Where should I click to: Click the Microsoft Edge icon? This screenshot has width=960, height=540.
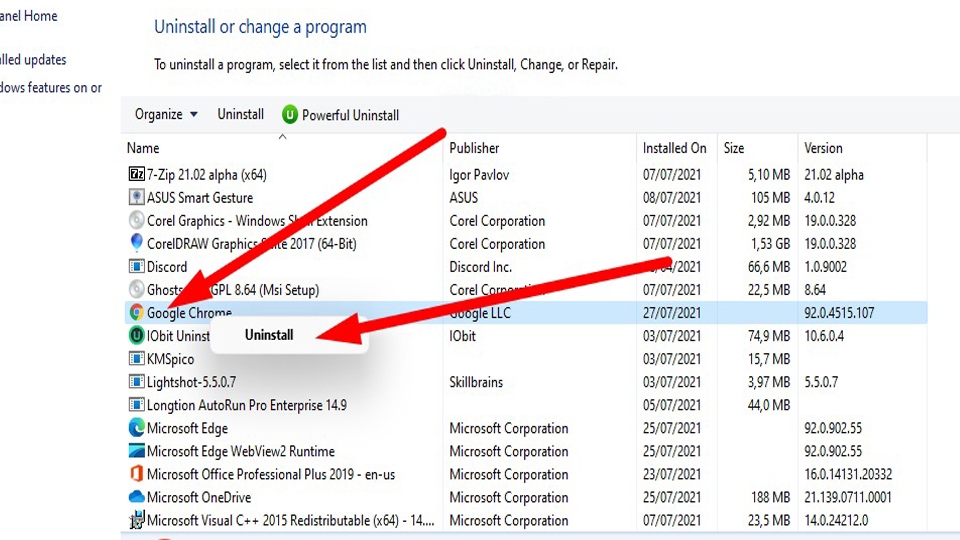136,428
